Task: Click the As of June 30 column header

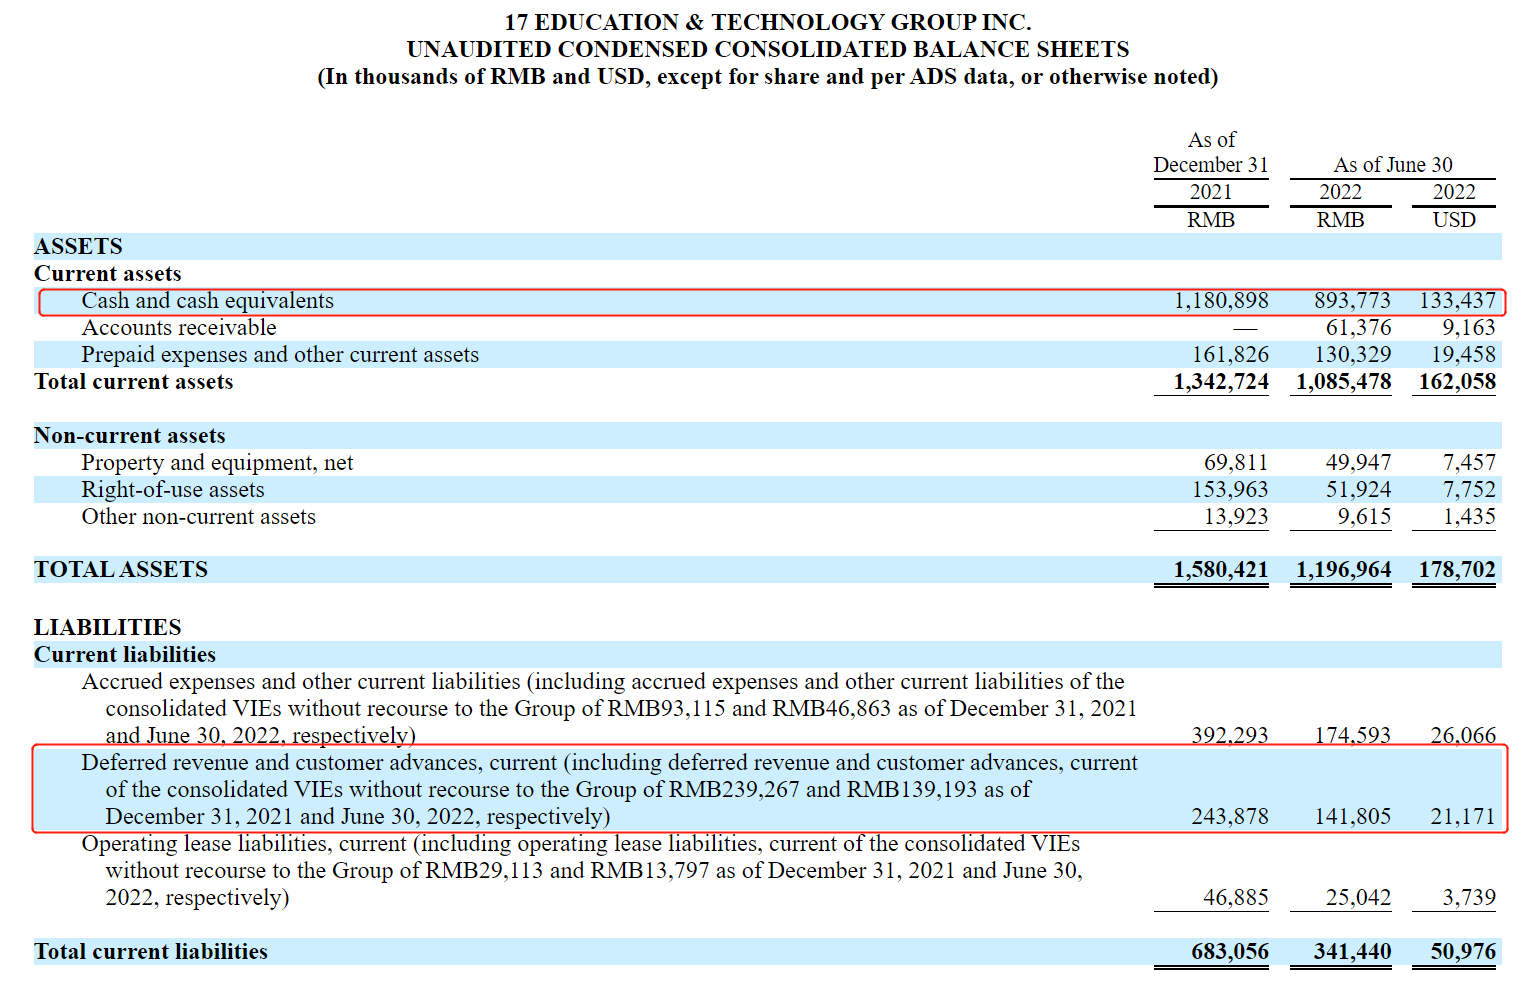Action: (x=1392, y=165)
